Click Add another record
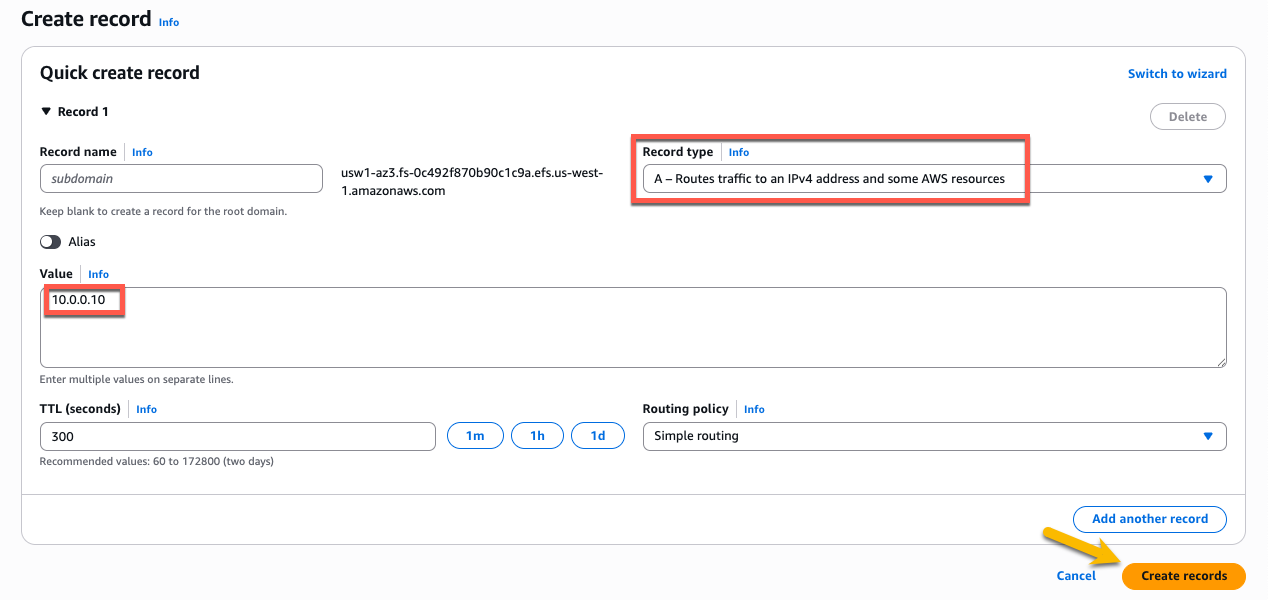The height and width of the screenshot is (600, 1268). click(1149, 519)
